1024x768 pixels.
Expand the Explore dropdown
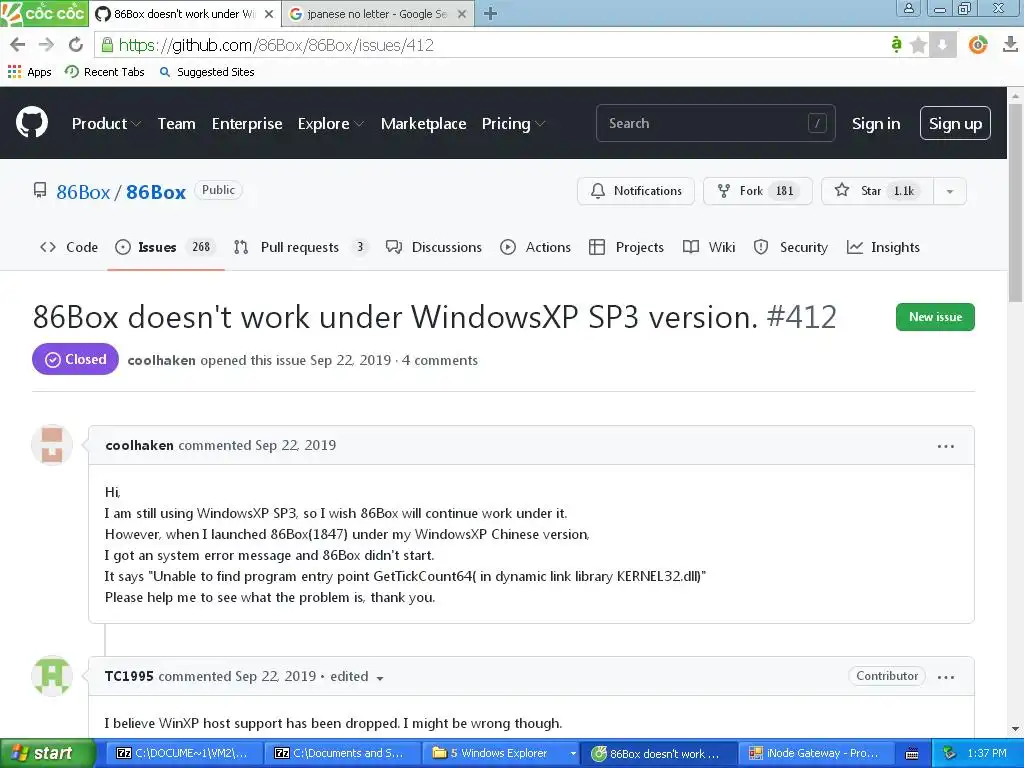[x=330, y=123]
